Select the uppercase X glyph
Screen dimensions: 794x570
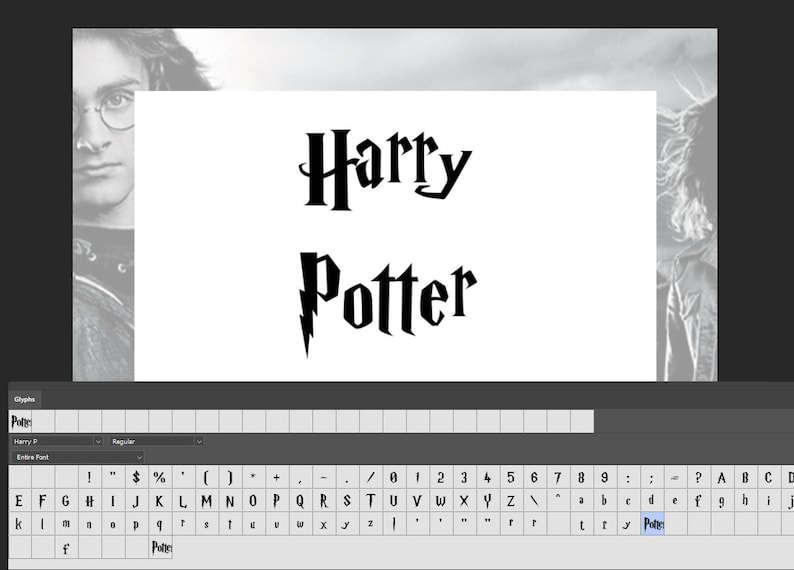[x=464, y=501]
